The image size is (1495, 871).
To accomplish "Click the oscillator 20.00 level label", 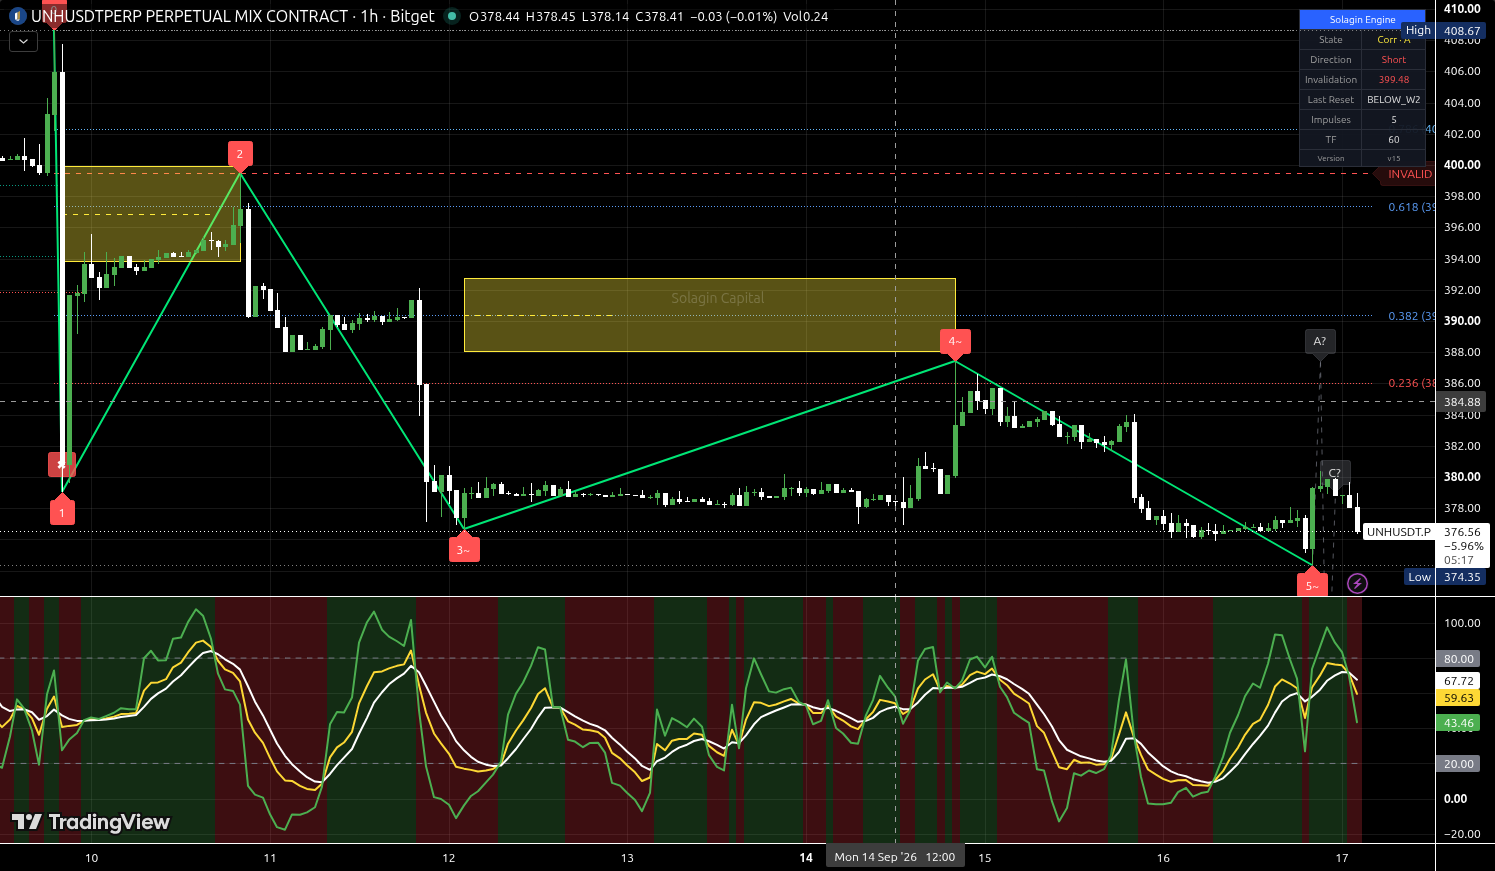I will 1459,764.
